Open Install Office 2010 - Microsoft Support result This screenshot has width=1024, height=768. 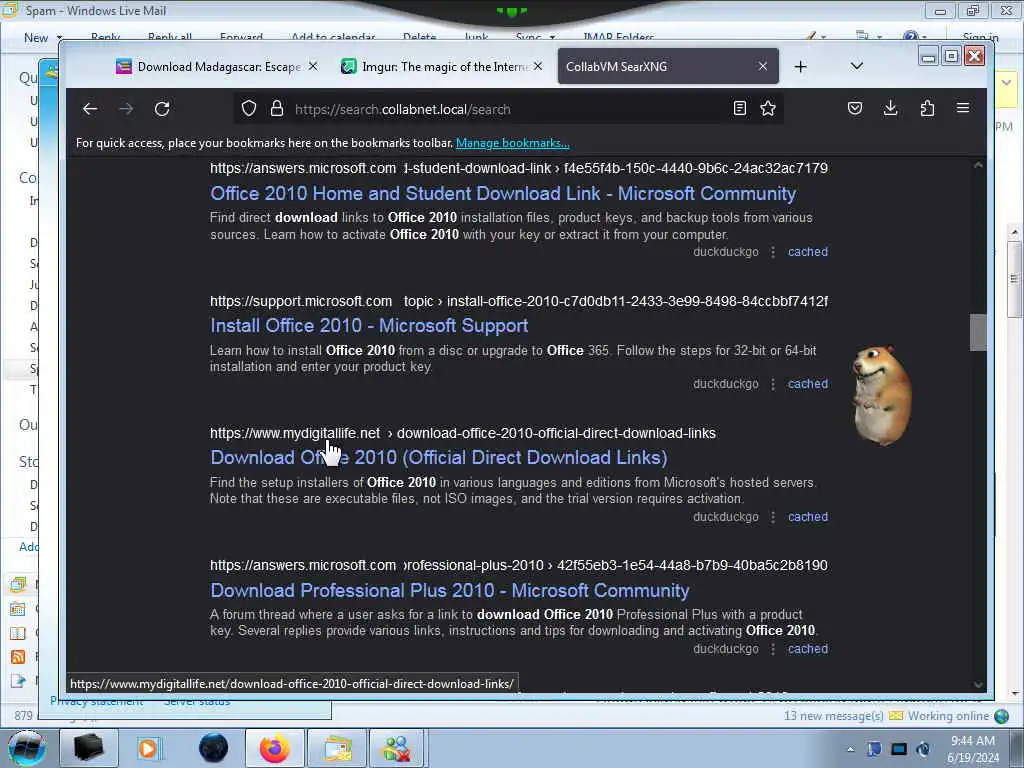[369, 325]
